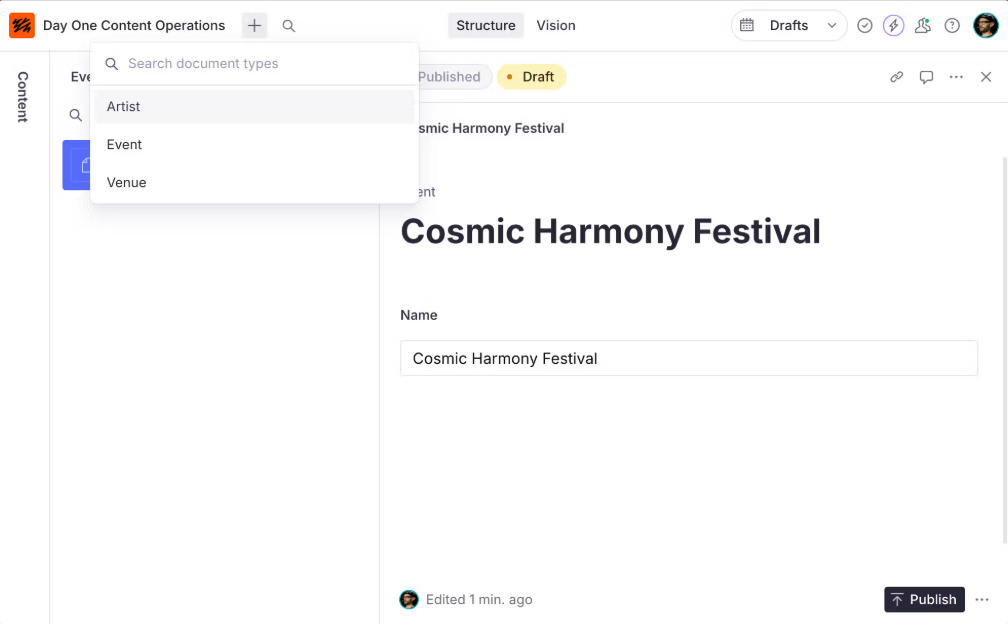Open the presence users icon

click(922, 26)
